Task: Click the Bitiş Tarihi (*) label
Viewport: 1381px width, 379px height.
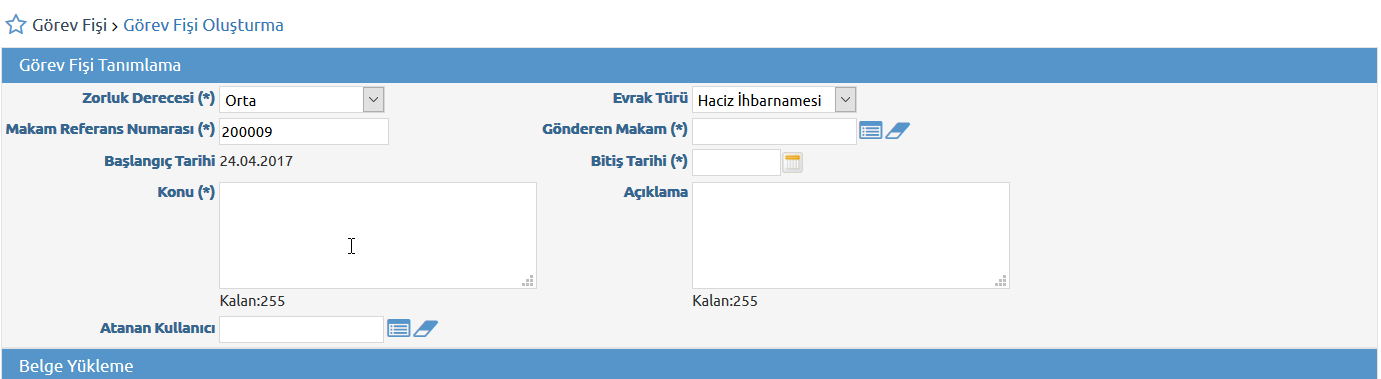Action: [x=639, y=161]
